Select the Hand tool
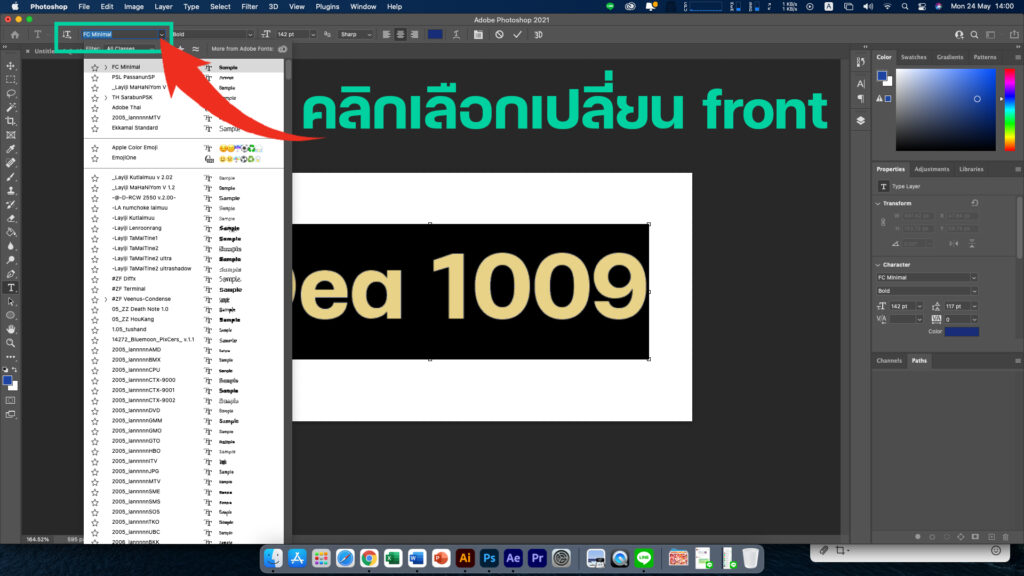Screen dimensions: 1024x576 [11, 329]
